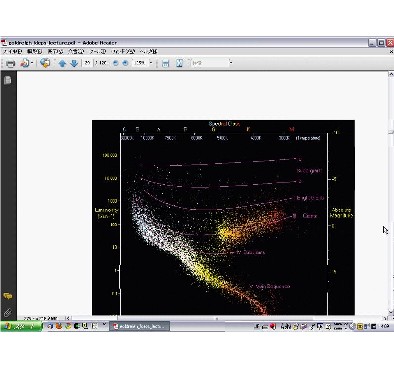Viewport: 394px width, 368px height.
Task: Open the first menu in the menu bar
Action: click(13, 52)
